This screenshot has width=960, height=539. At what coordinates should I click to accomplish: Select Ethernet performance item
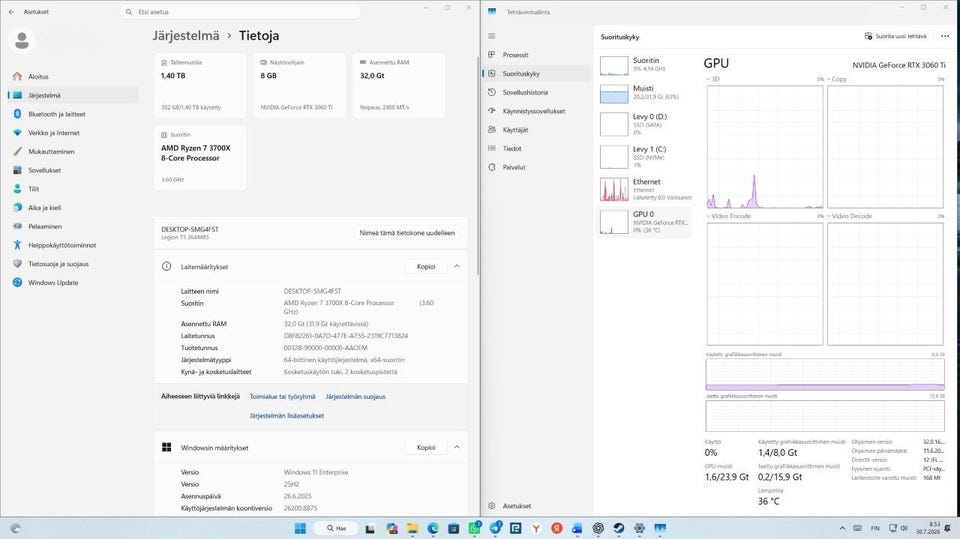(x=644, y=189)
